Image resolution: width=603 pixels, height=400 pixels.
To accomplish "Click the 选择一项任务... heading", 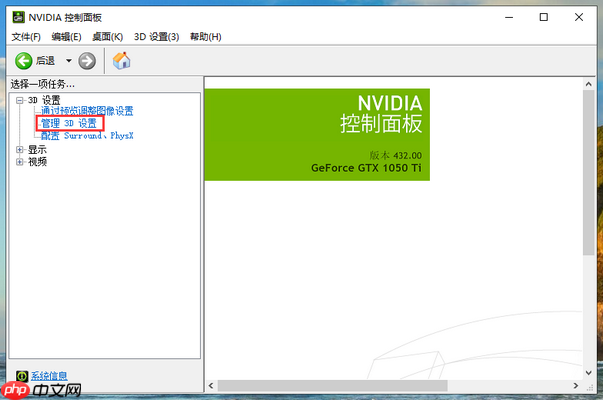I will [x=42, y=84].
